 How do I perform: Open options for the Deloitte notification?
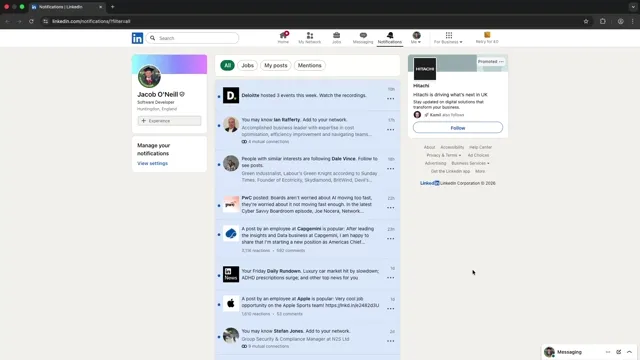(x=391, y=99)
